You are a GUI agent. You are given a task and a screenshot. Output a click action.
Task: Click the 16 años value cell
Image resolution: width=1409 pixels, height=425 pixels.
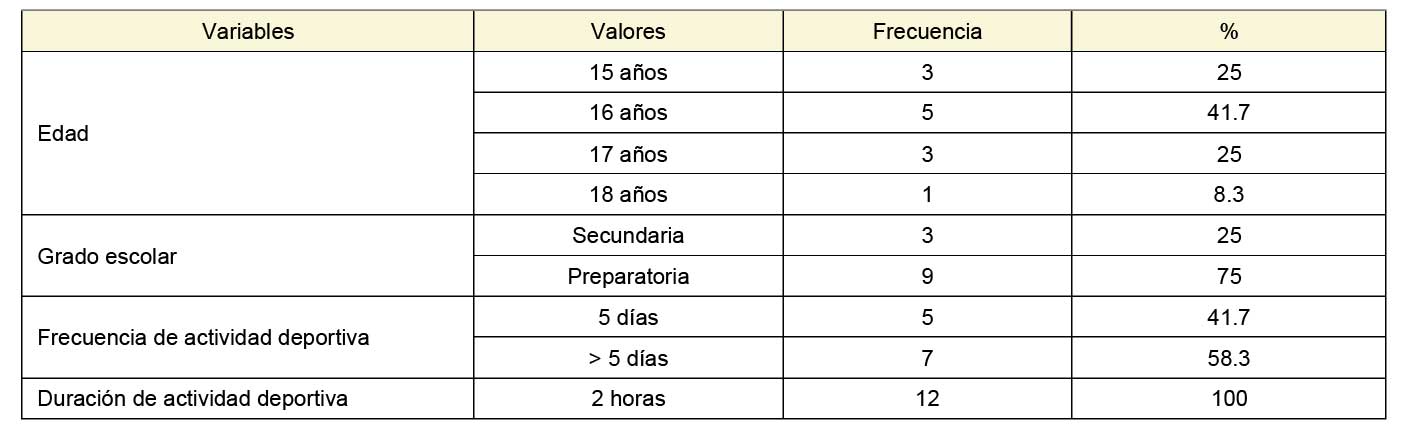coord(628,113)
